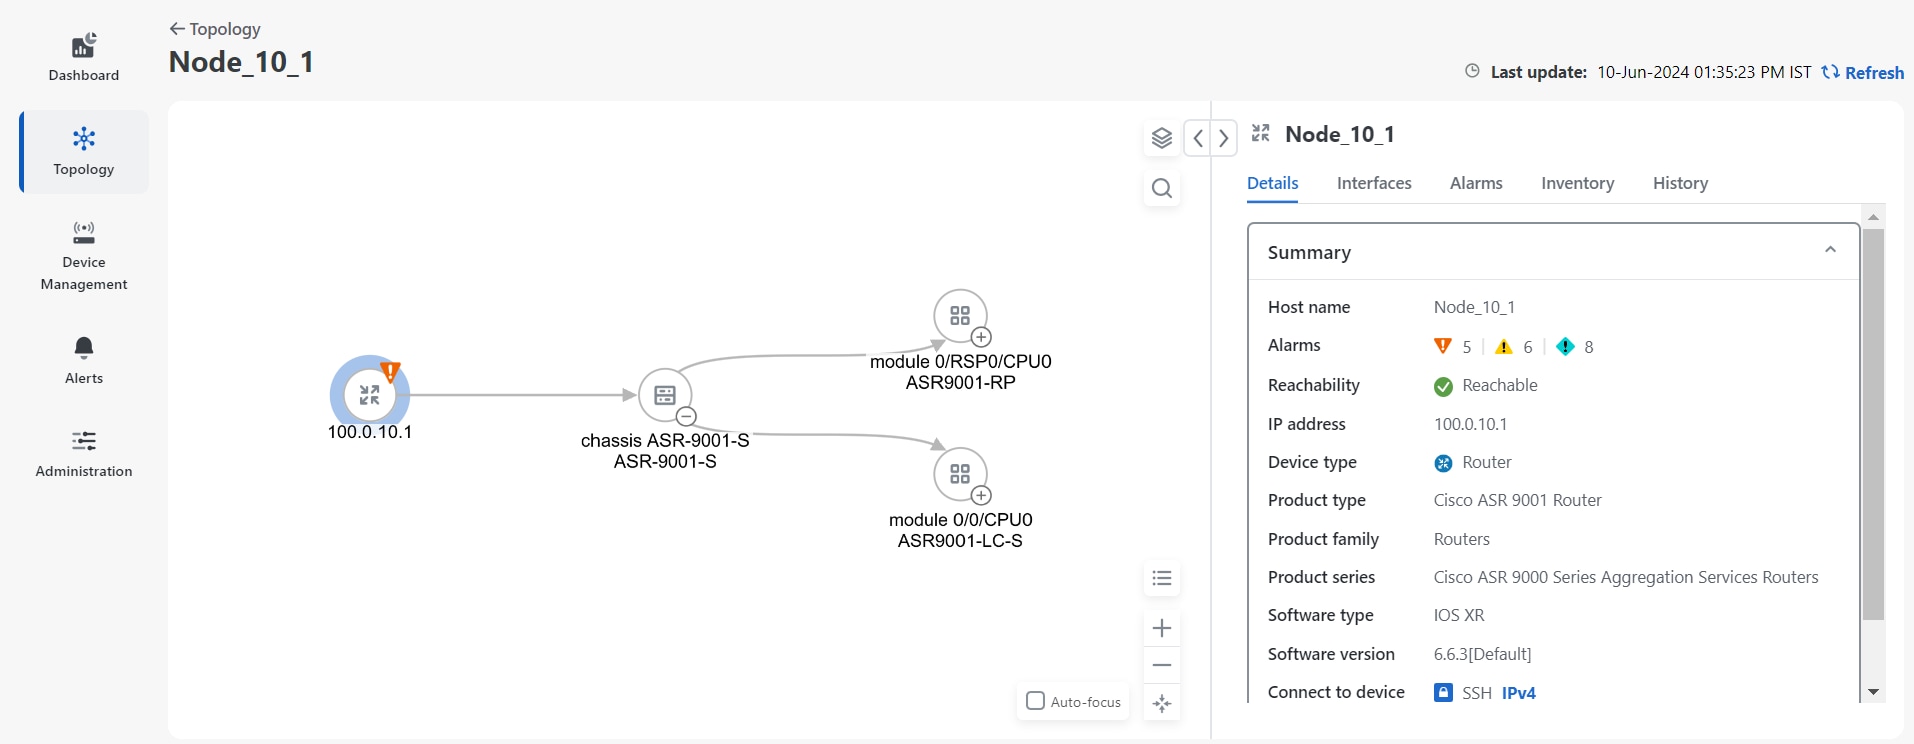Viewport: 1914px width, 744px height.
Task: Select module 0/RSP0/CPU0 node
Action: (x=960, y=316)
